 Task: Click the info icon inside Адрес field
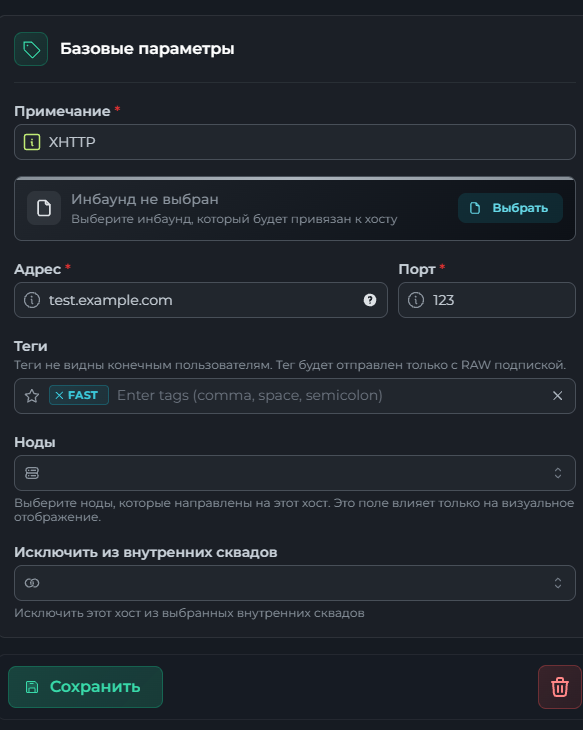coord(32,300)
